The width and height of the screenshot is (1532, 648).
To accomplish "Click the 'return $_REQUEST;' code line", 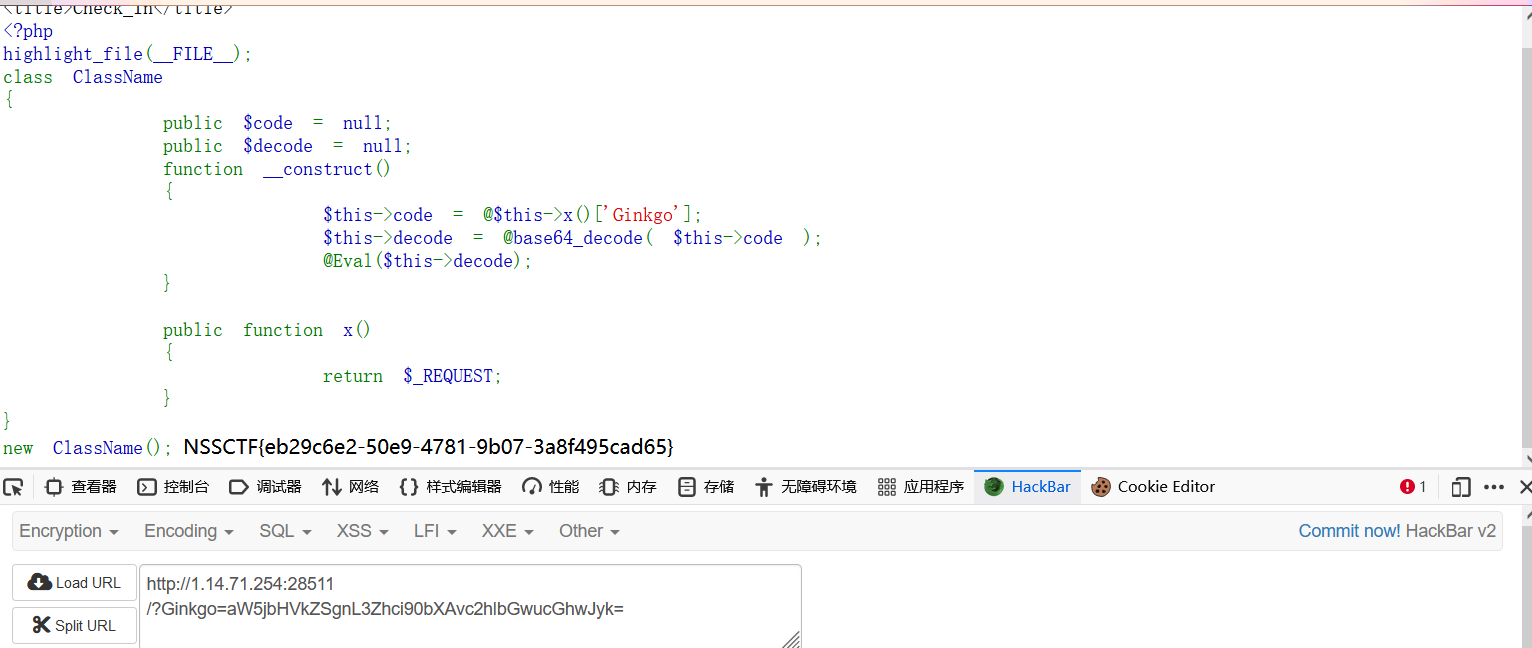I will tap(412, 376).
